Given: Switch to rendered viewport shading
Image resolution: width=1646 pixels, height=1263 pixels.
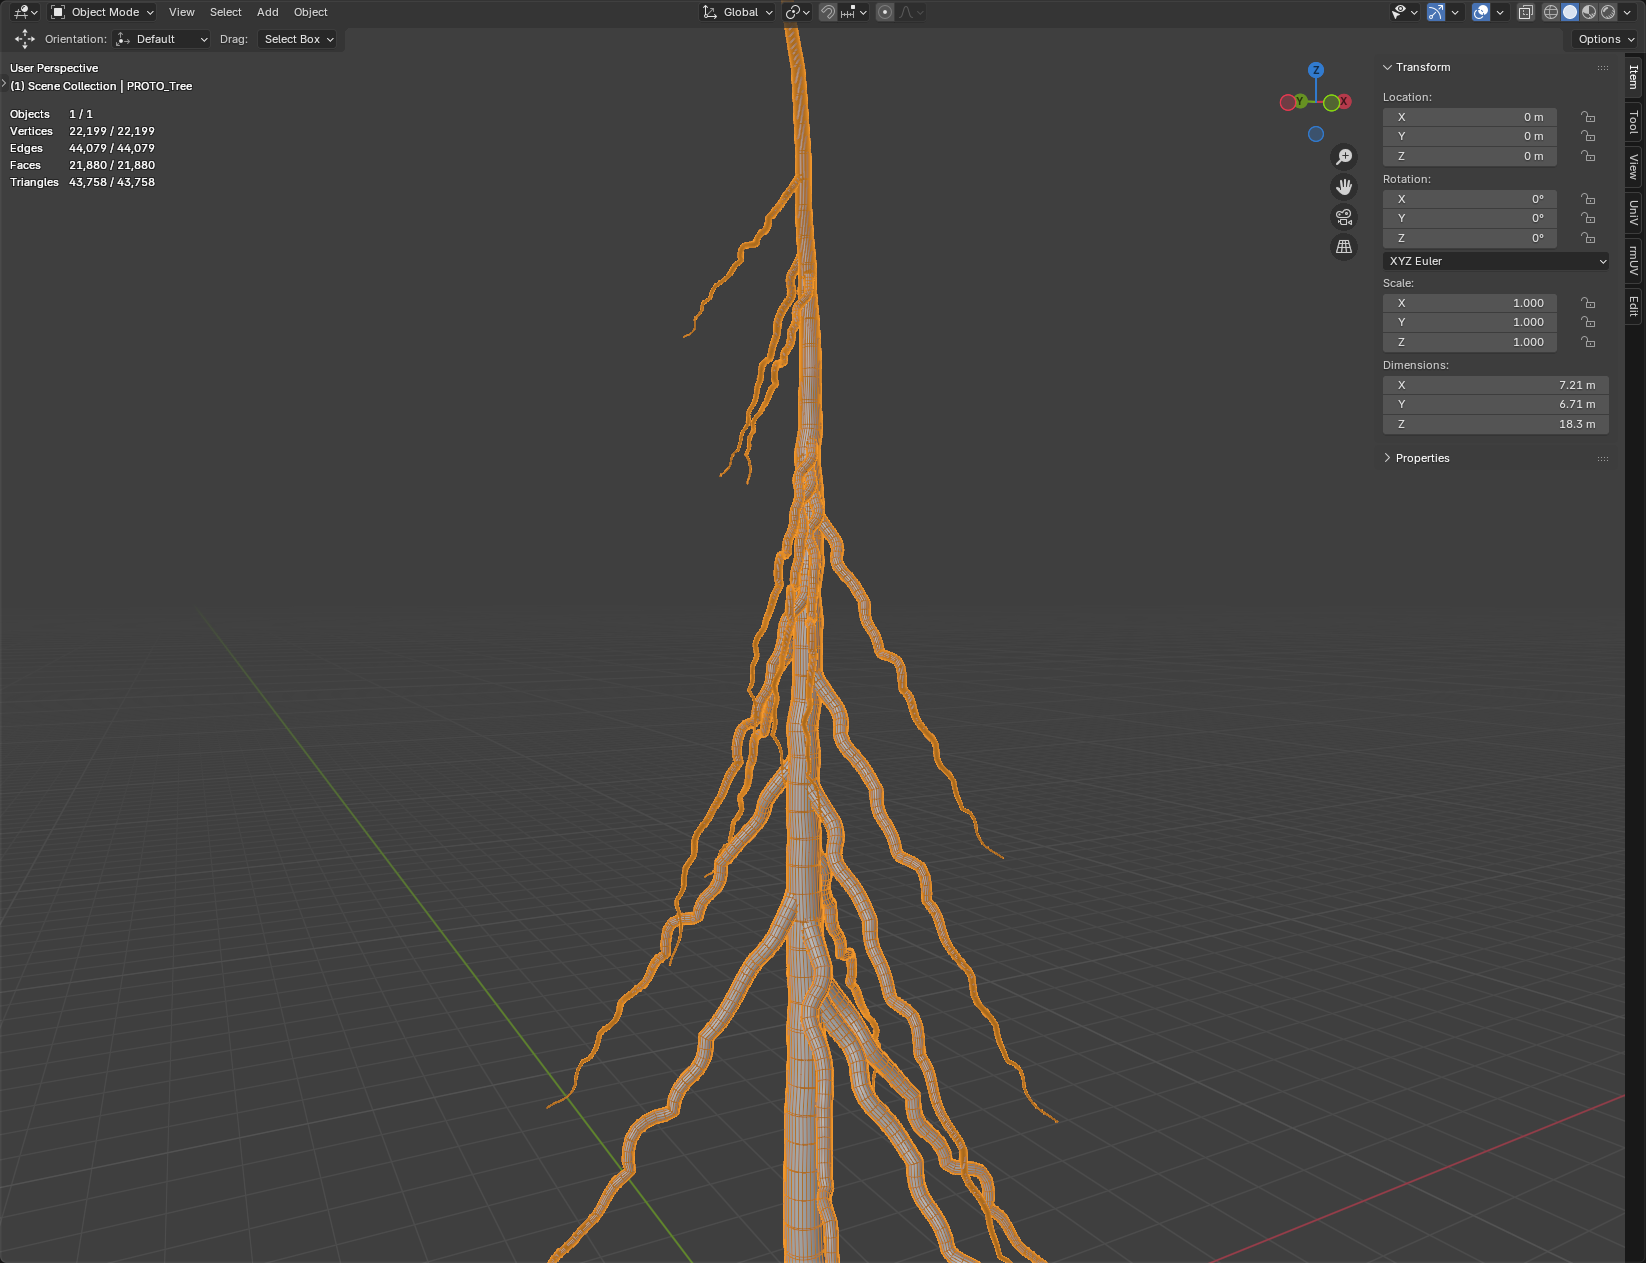Looking at the screenshot, I should click(x=1608, y=12).
